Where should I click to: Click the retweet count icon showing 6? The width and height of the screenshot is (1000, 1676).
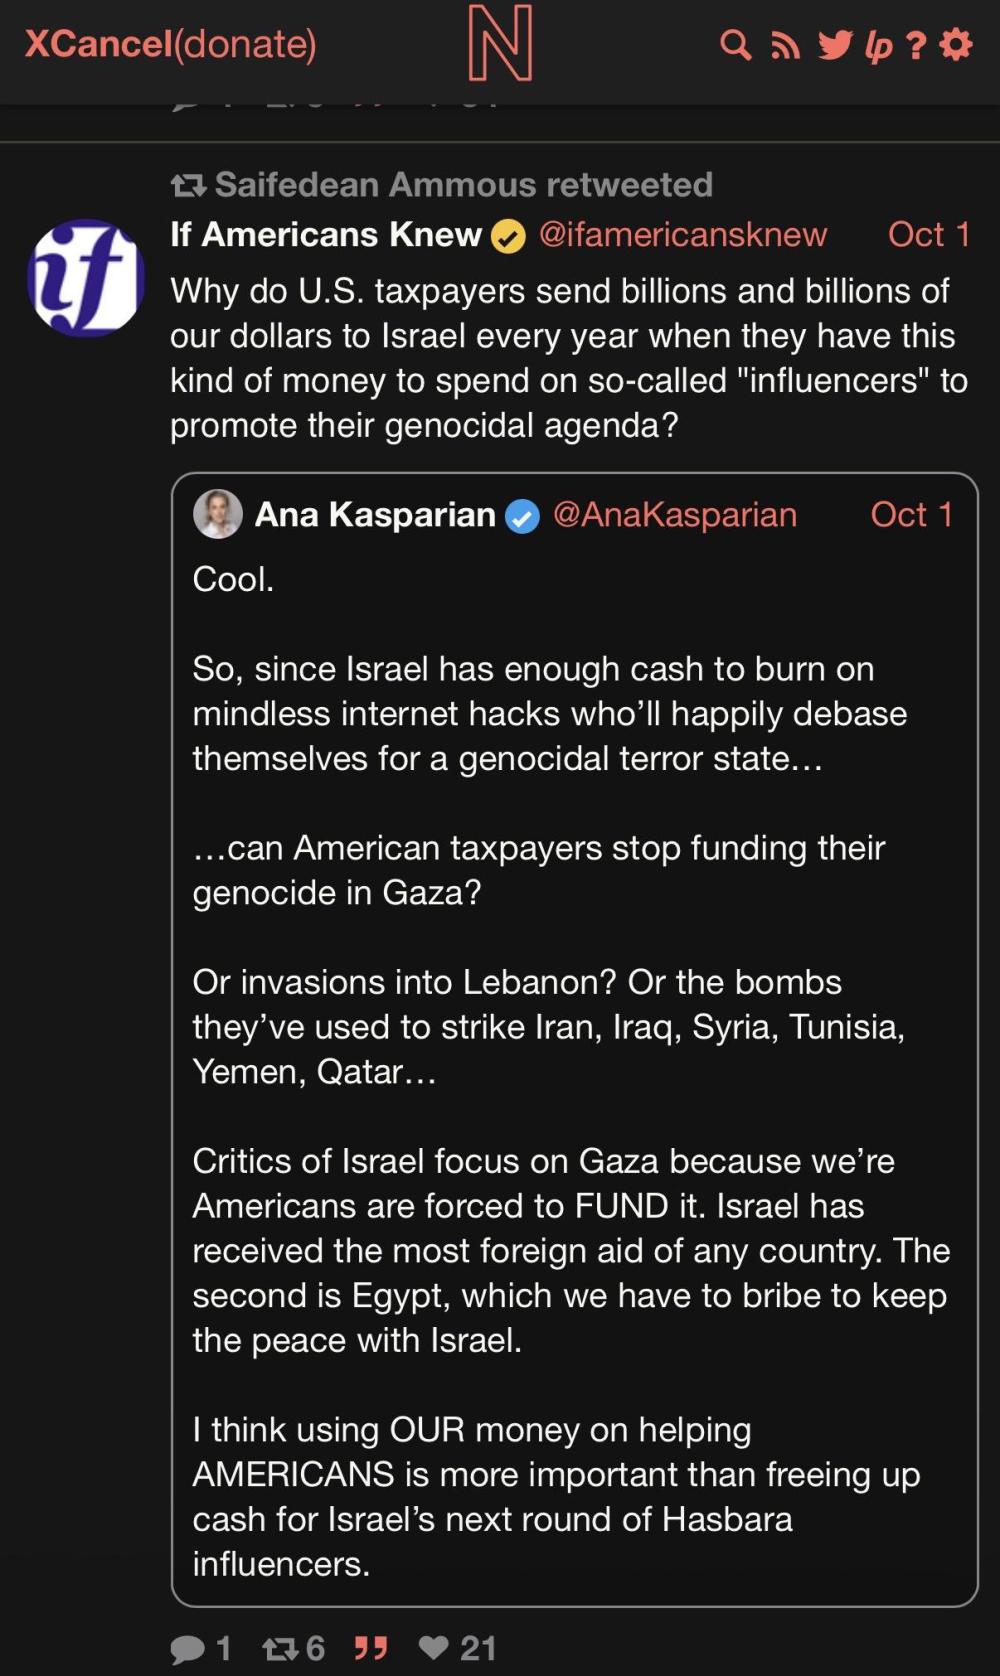pos(279,1648)
